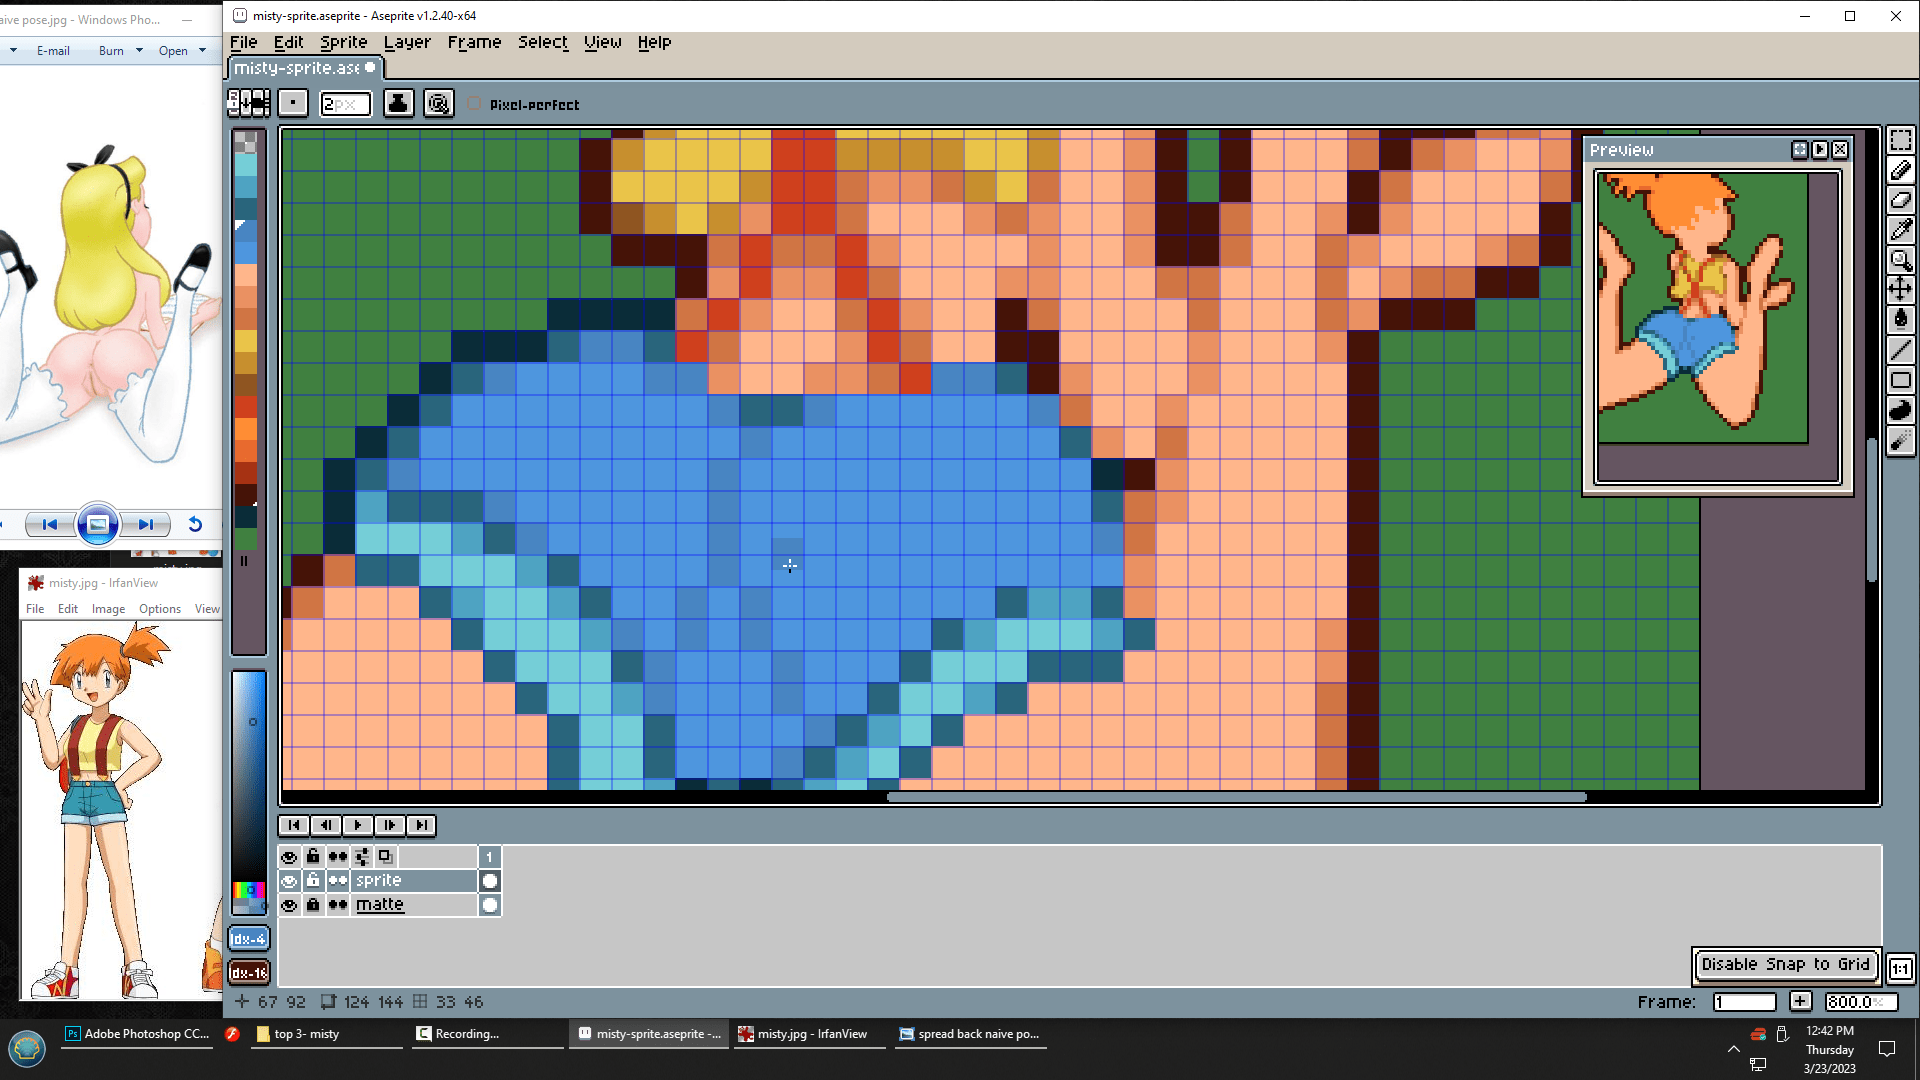Pick the Eyedropper tool
The image size is (1920, 1080).
pos(1900,230)
